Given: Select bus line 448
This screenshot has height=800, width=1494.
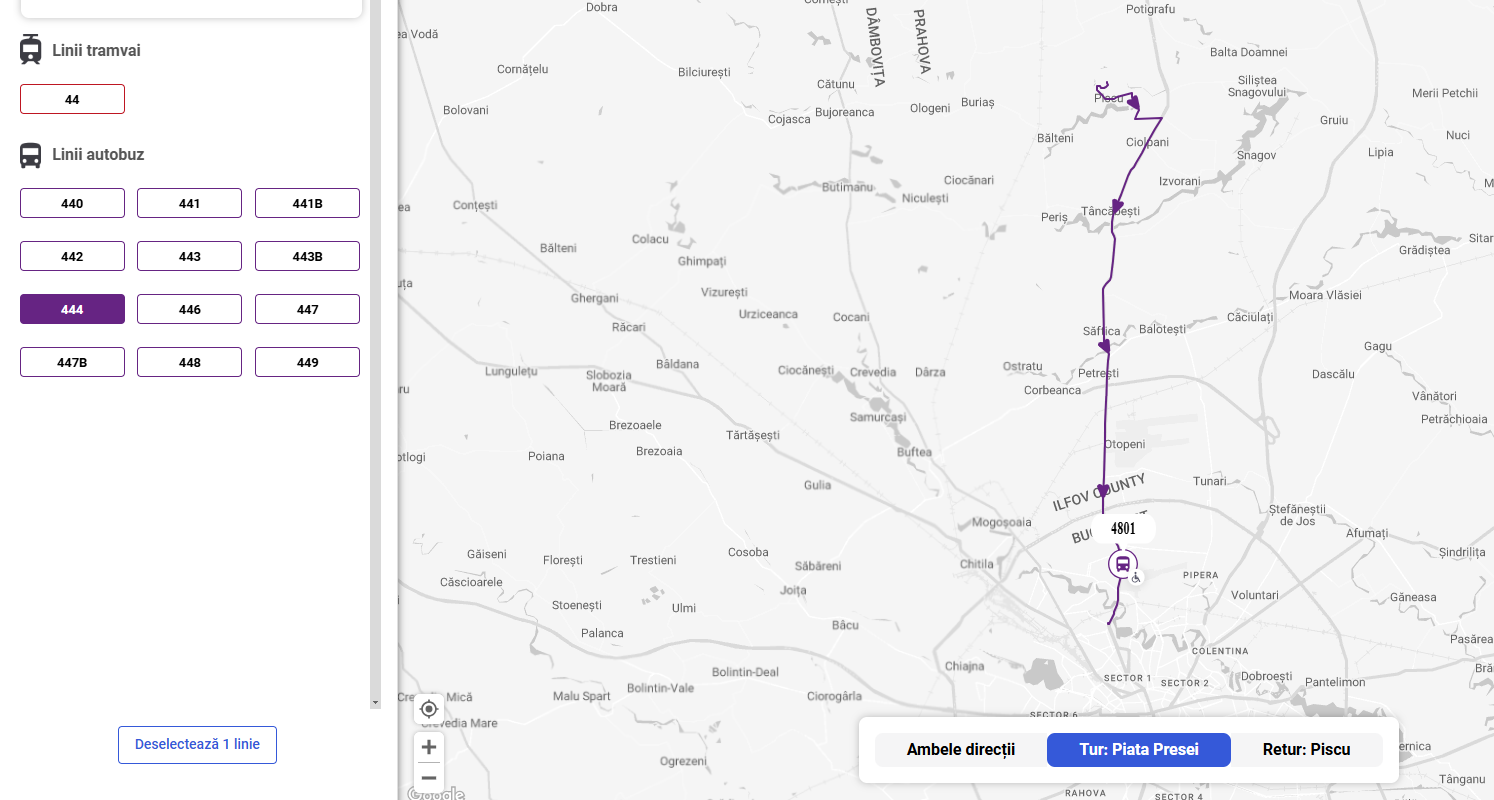Looking at the screenshot, I should pyautogui.click(x=189, y=362).
